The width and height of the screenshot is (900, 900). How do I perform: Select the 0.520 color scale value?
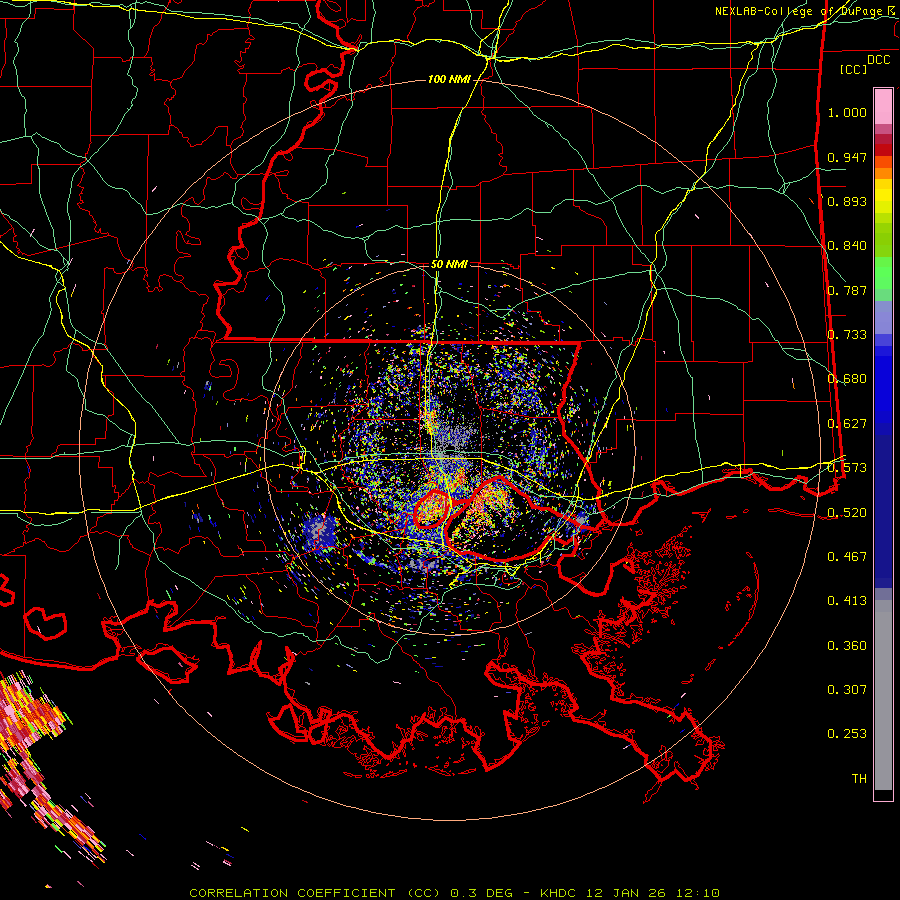pos(847,512)
